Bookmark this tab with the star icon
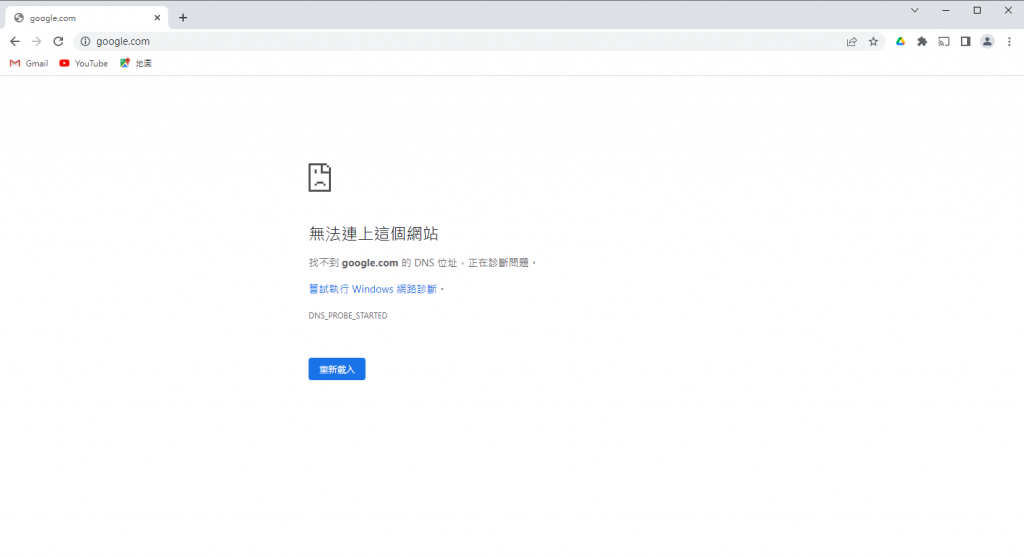Screen dimensions: 1024x557 tap(873, 41)
